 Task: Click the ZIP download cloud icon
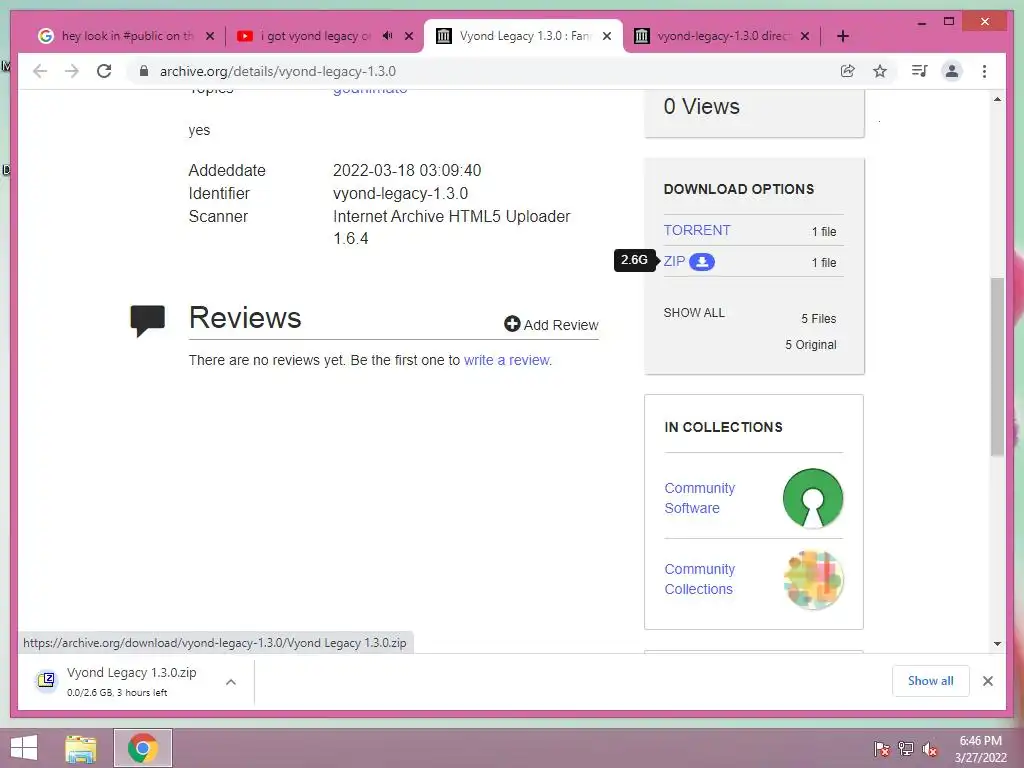[x=702, y=262]
